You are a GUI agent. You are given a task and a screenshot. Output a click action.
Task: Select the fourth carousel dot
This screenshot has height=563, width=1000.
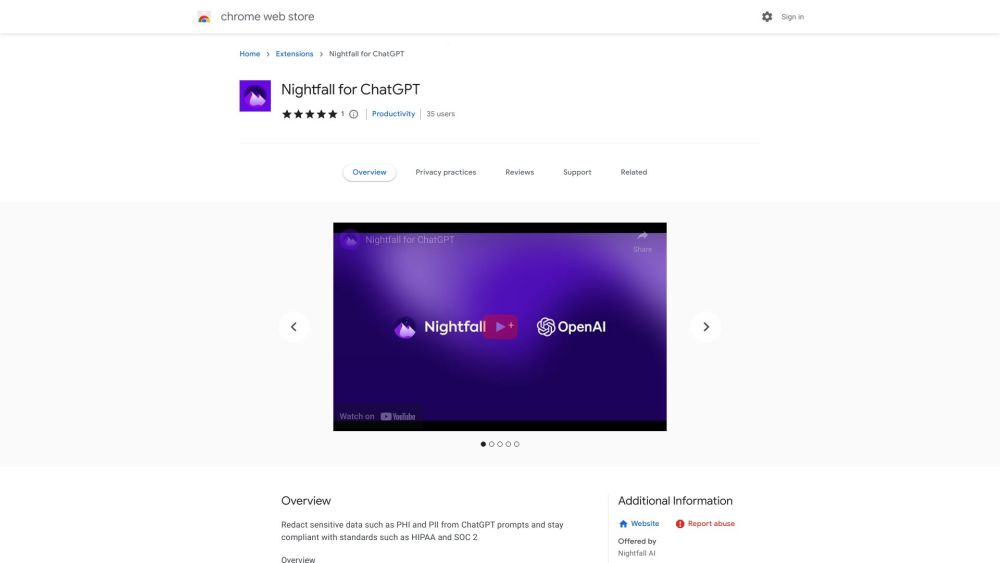tap(508, 444)
